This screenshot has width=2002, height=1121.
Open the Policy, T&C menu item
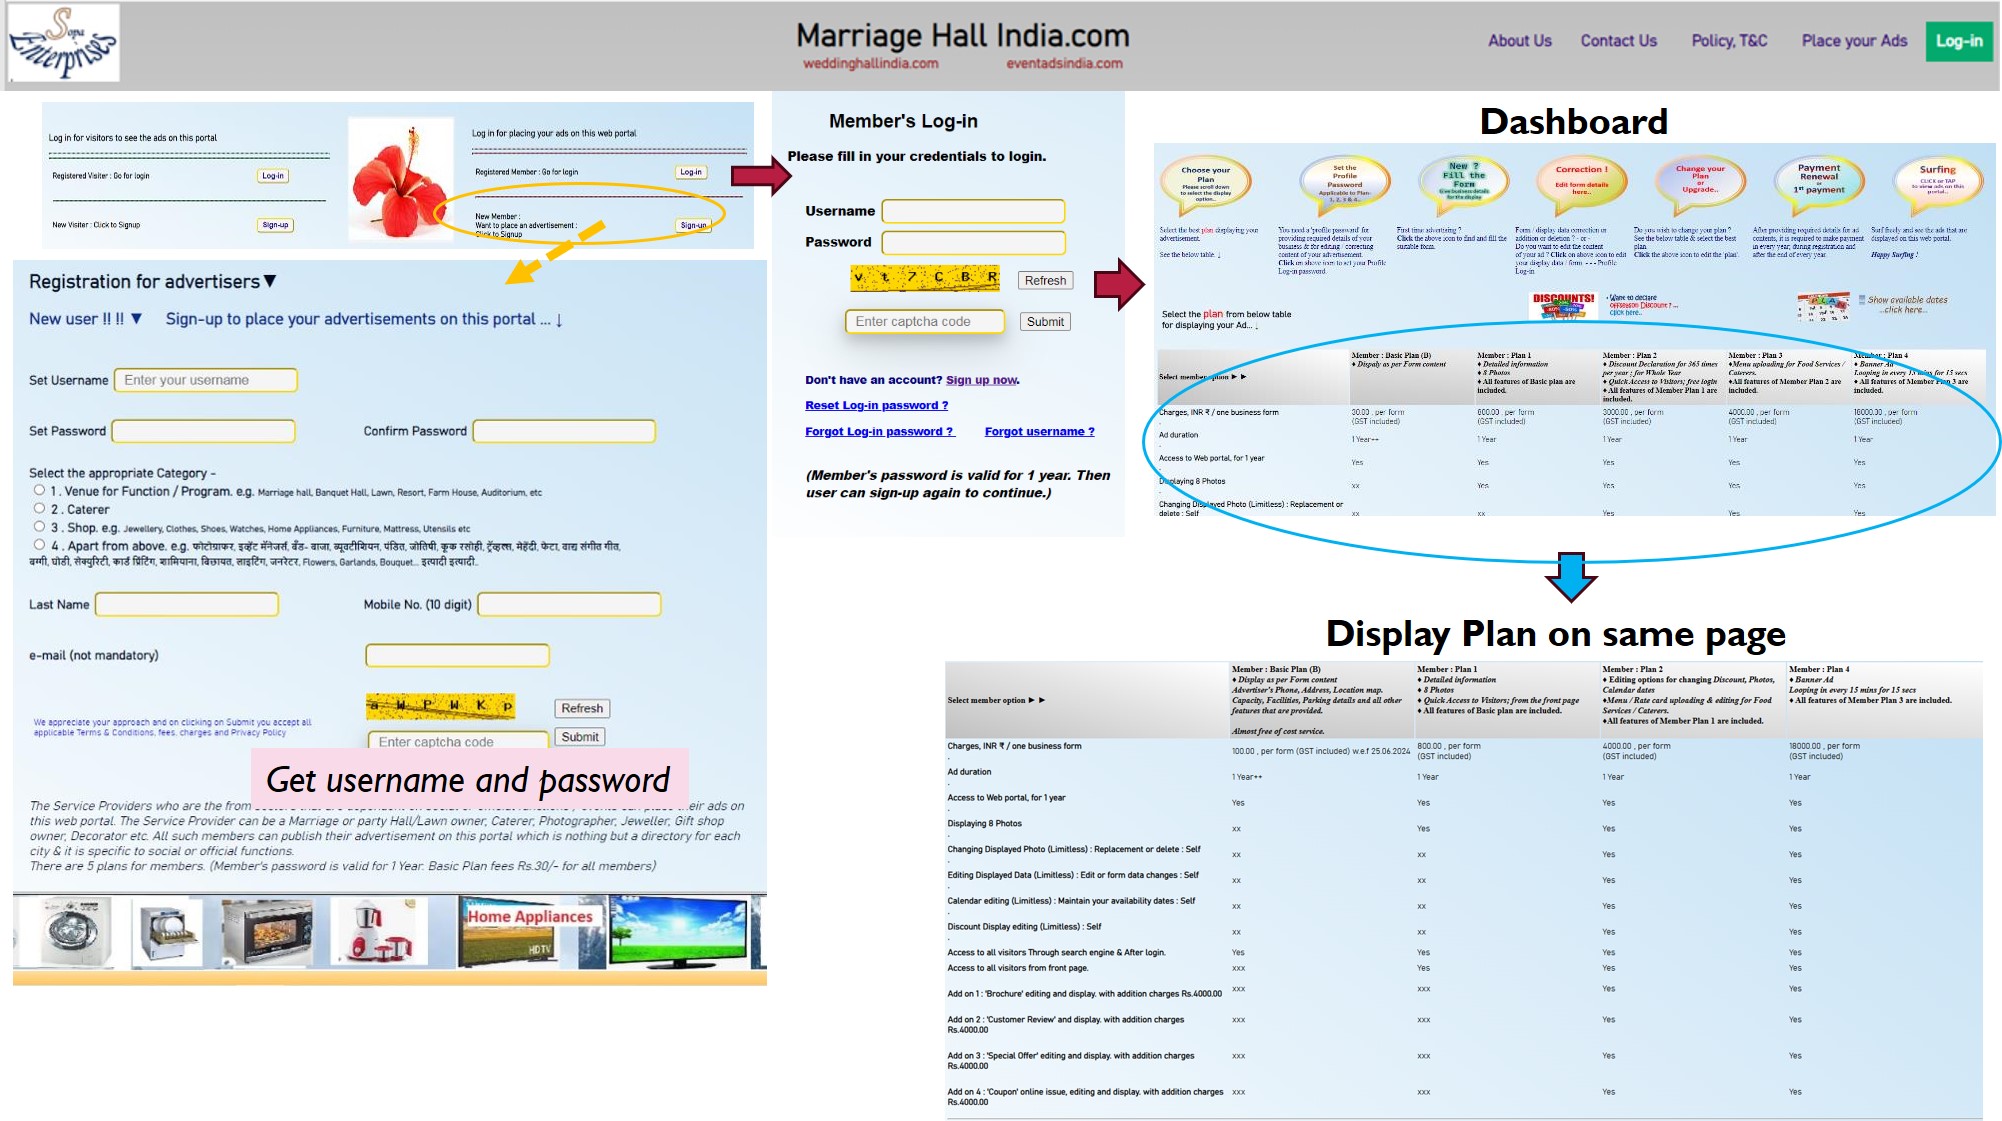pyautogui.click(x=1729, y=41)
